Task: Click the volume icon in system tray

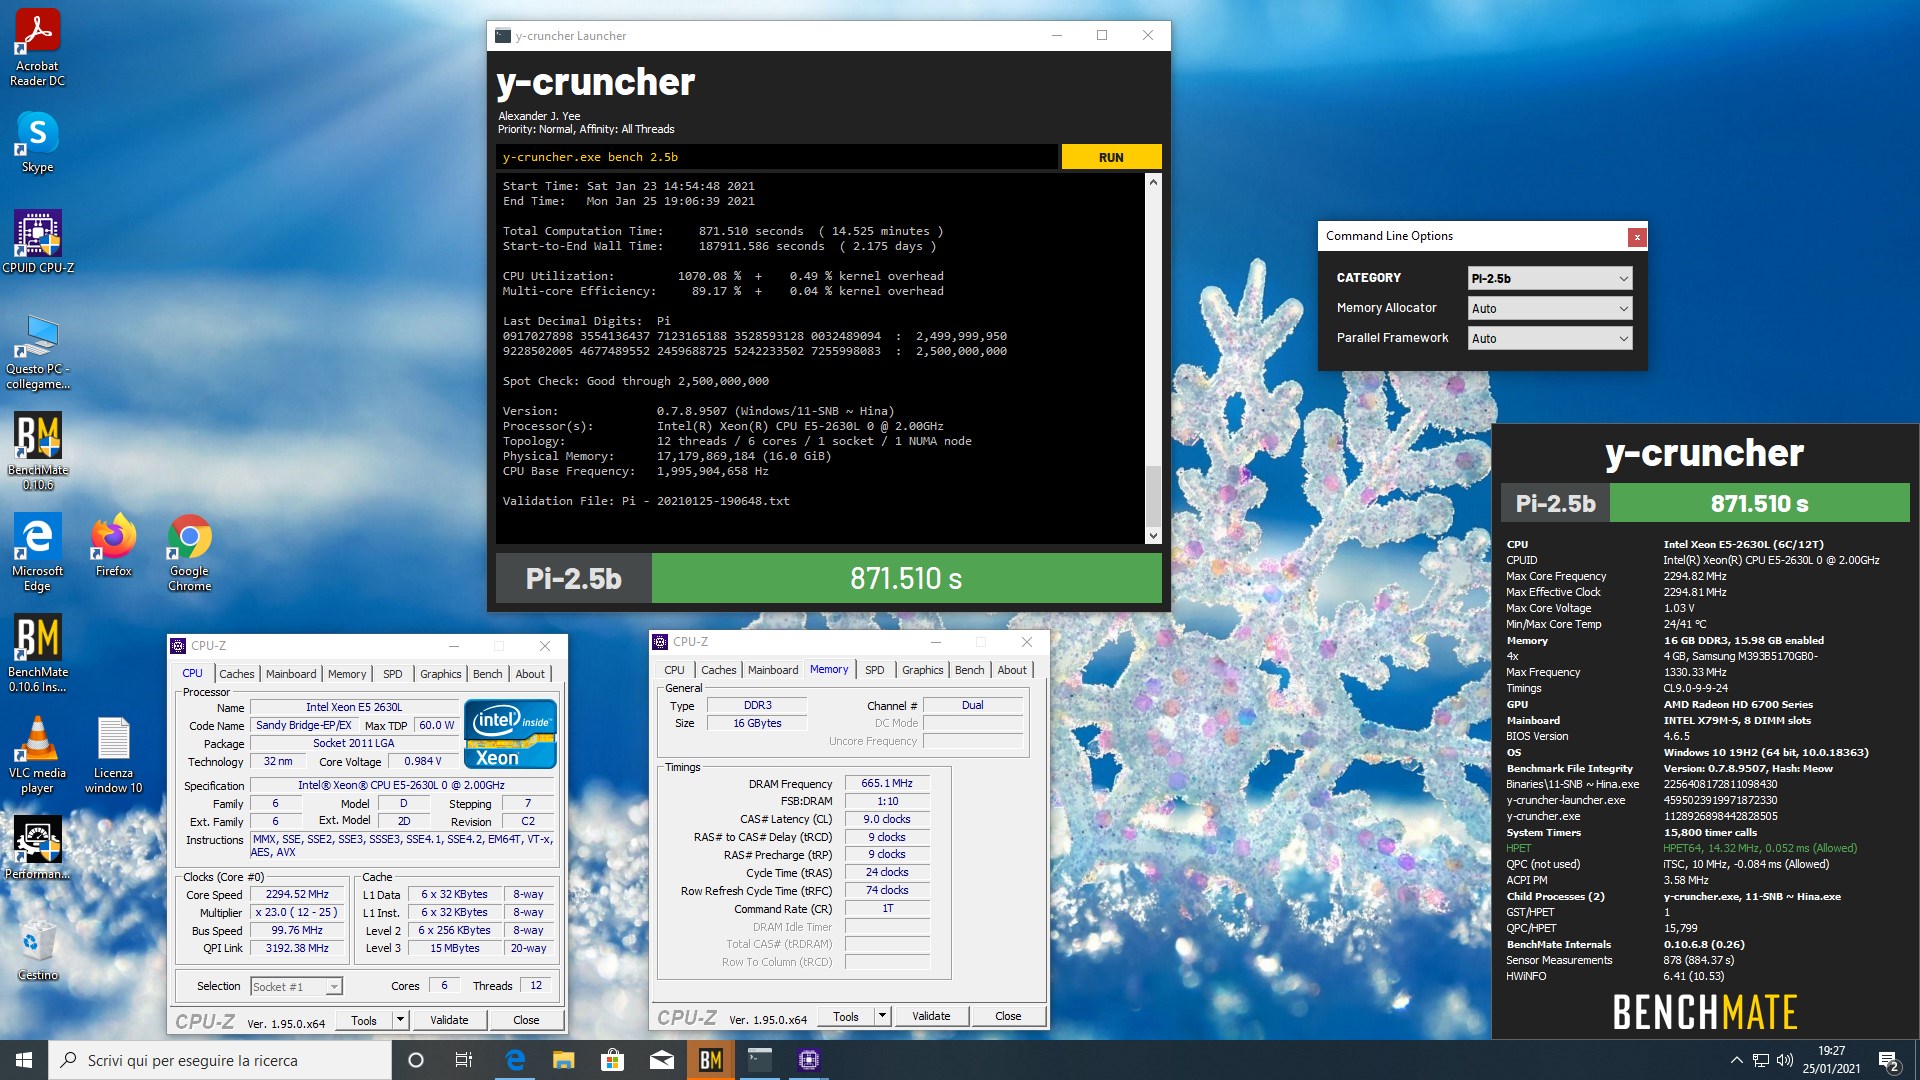Action: point(1785,1060)
